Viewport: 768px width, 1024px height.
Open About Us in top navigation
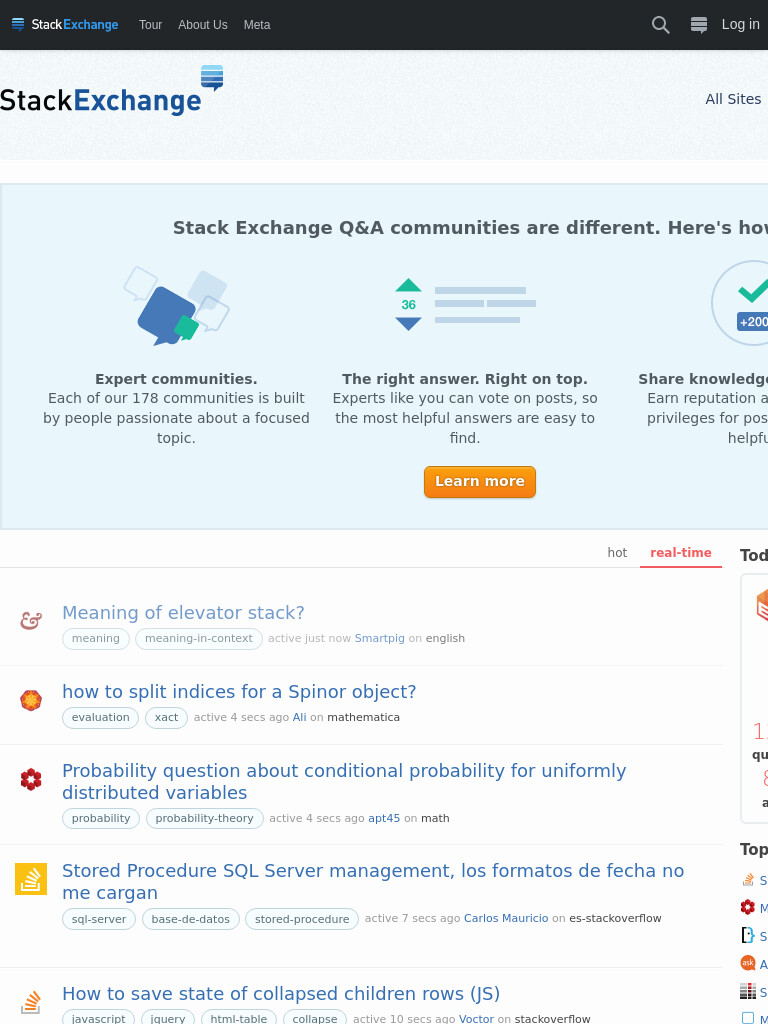[202, 25]
